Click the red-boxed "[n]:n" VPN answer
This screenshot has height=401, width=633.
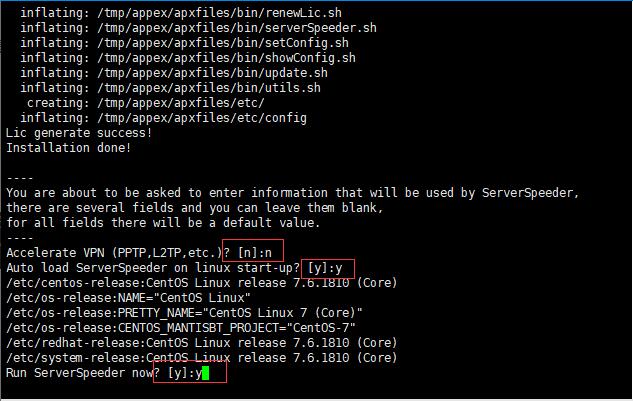254,254
